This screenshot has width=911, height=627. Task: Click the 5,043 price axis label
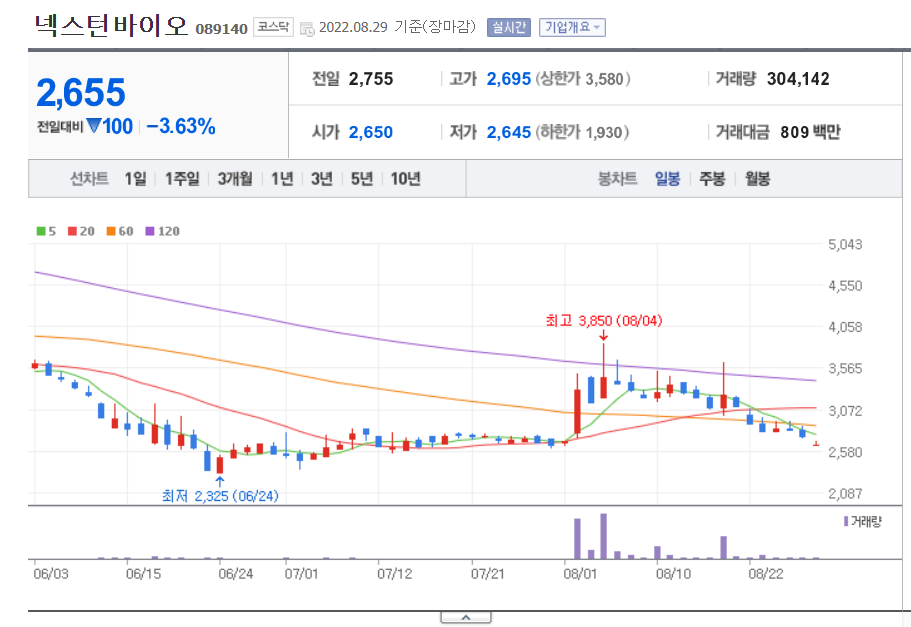pyautogui.click(x=845, y=245)
